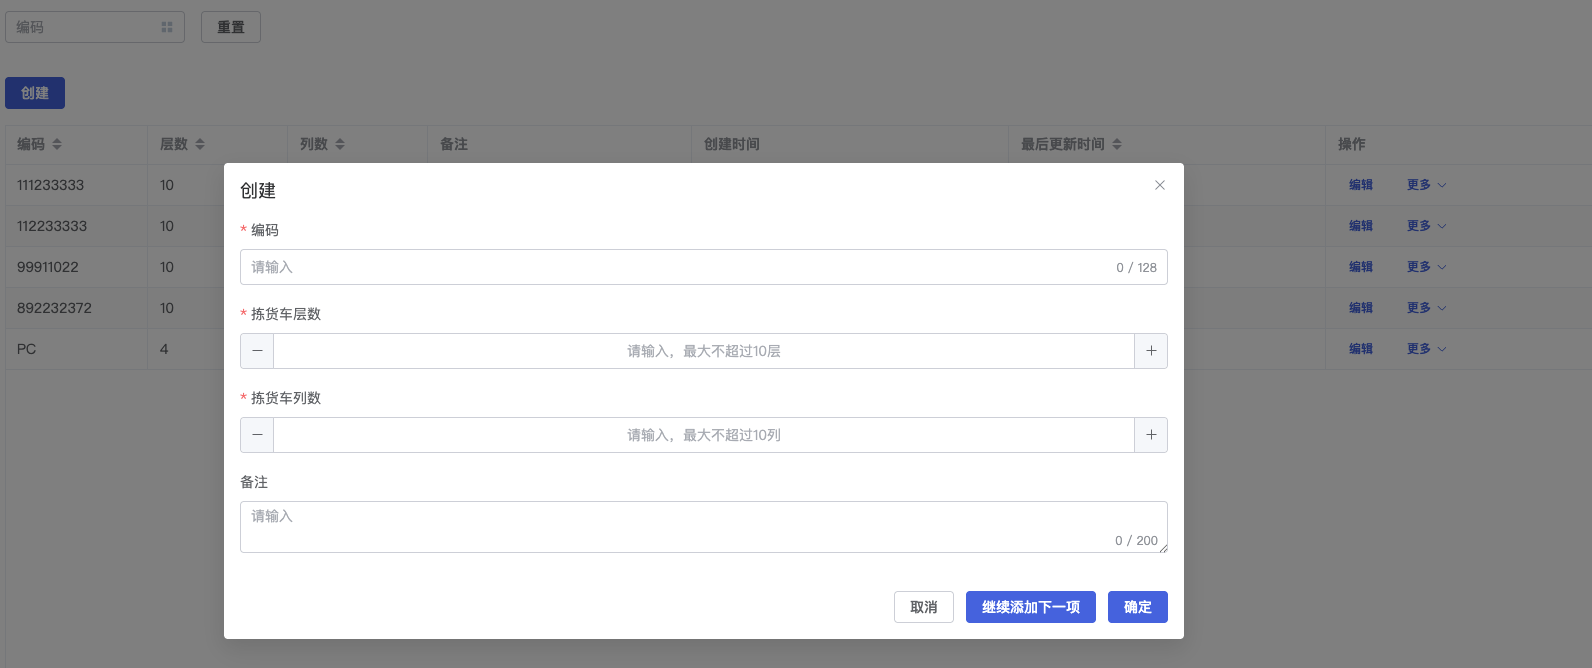The image size is (1592, 668).
Task: Focus the 备注 textarea
Action: 704,527
